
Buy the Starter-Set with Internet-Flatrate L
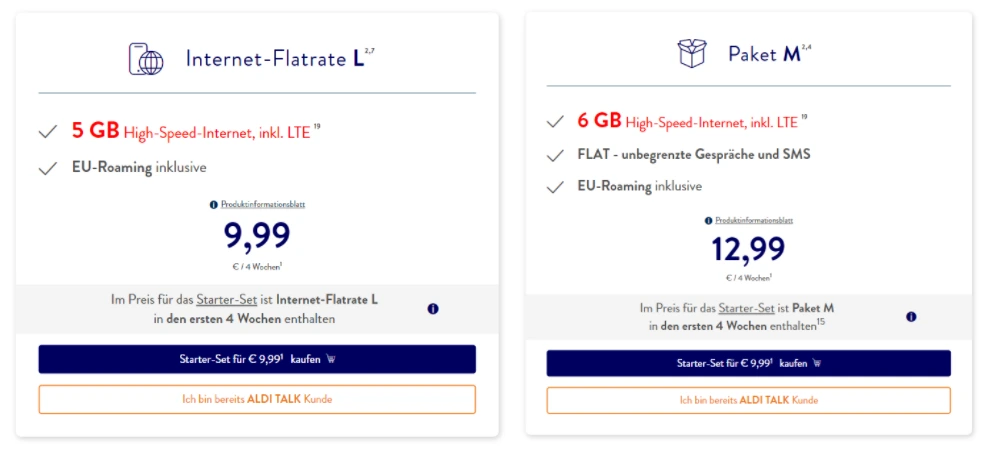tap(257, 359)
